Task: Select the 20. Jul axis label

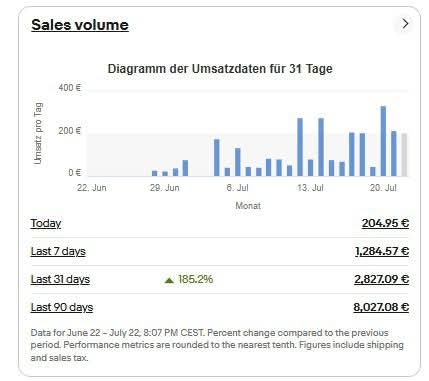Action: 383,188
